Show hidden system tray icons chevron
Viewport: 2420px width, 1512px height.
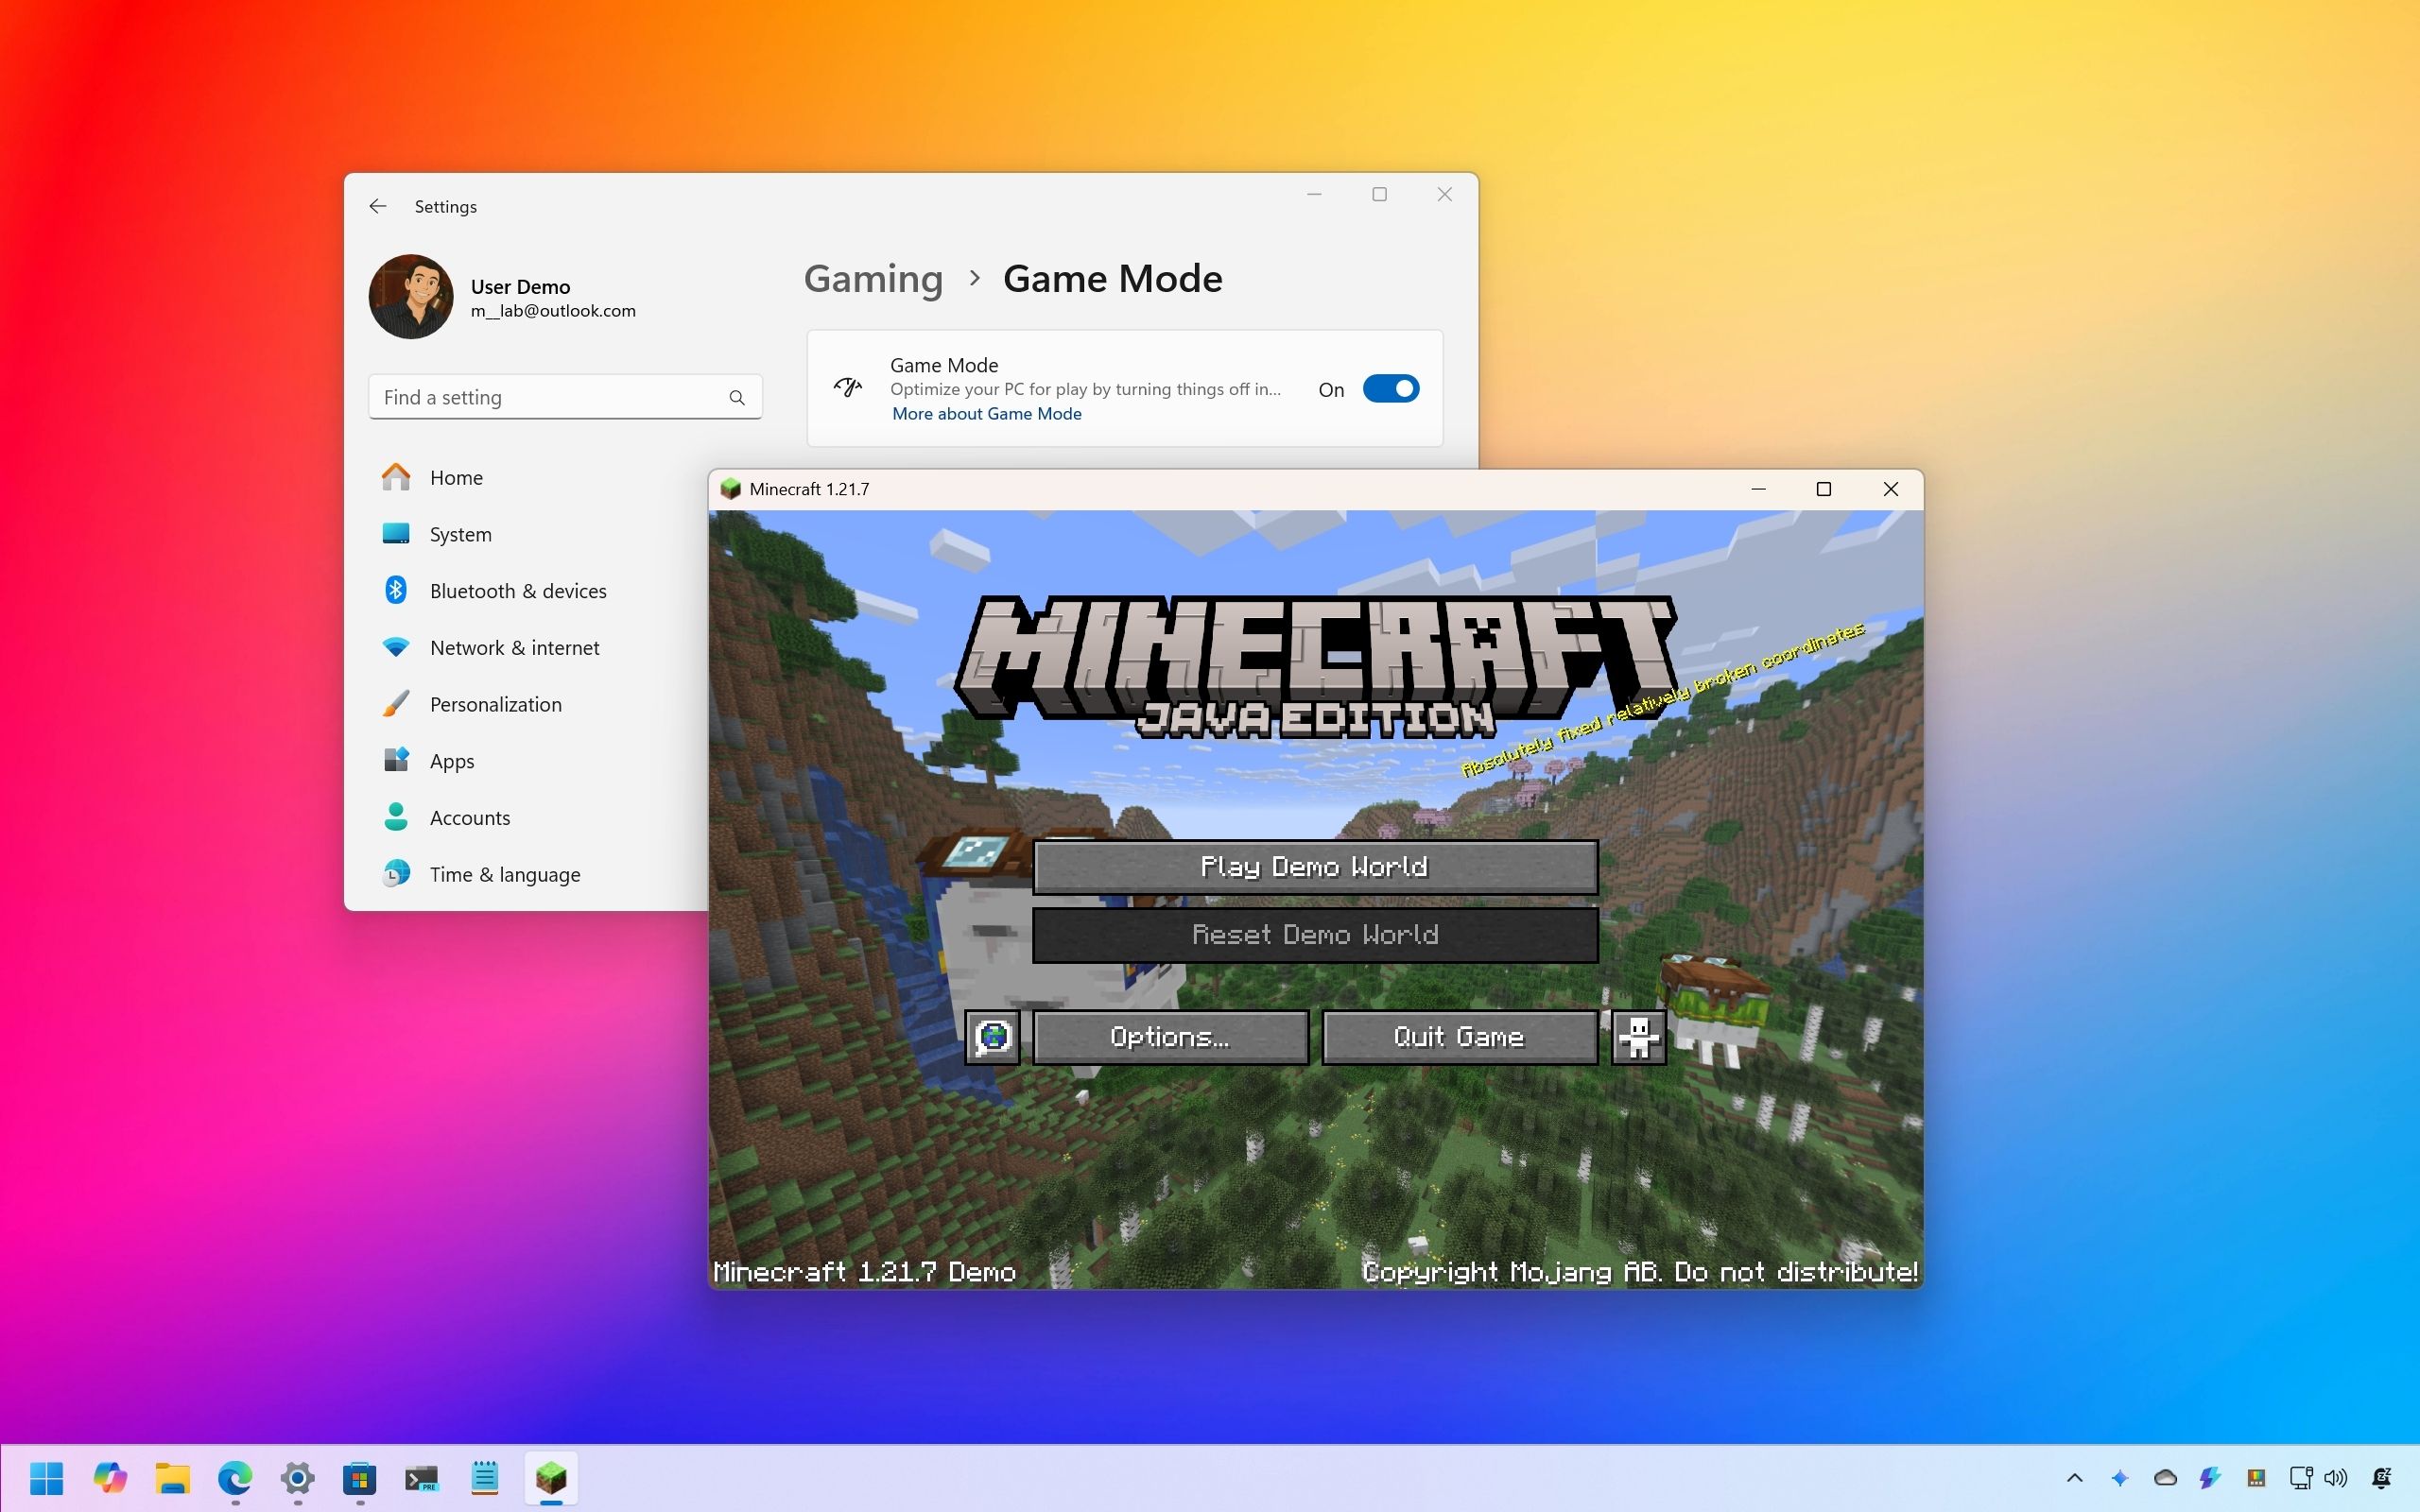pyautogui.click(x=2075, y=1477)
